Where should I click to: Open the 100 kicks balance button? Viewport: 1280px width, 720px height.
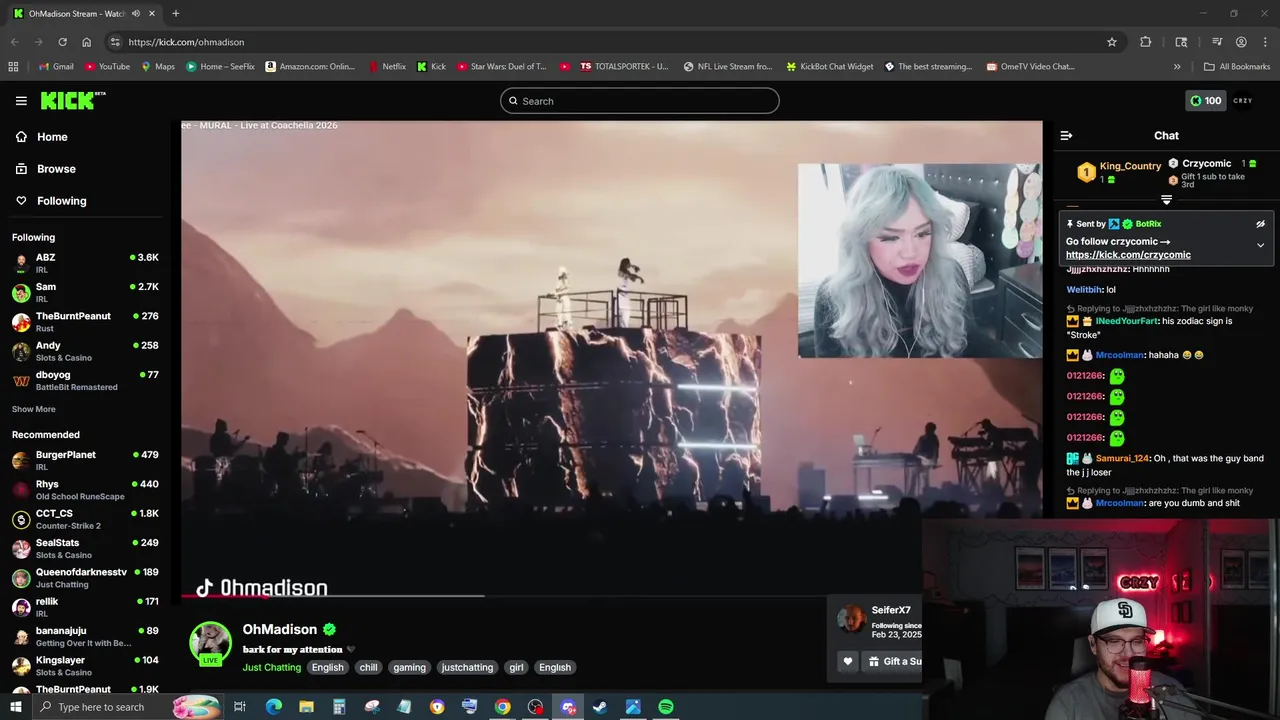click(x=1204, y=101)
